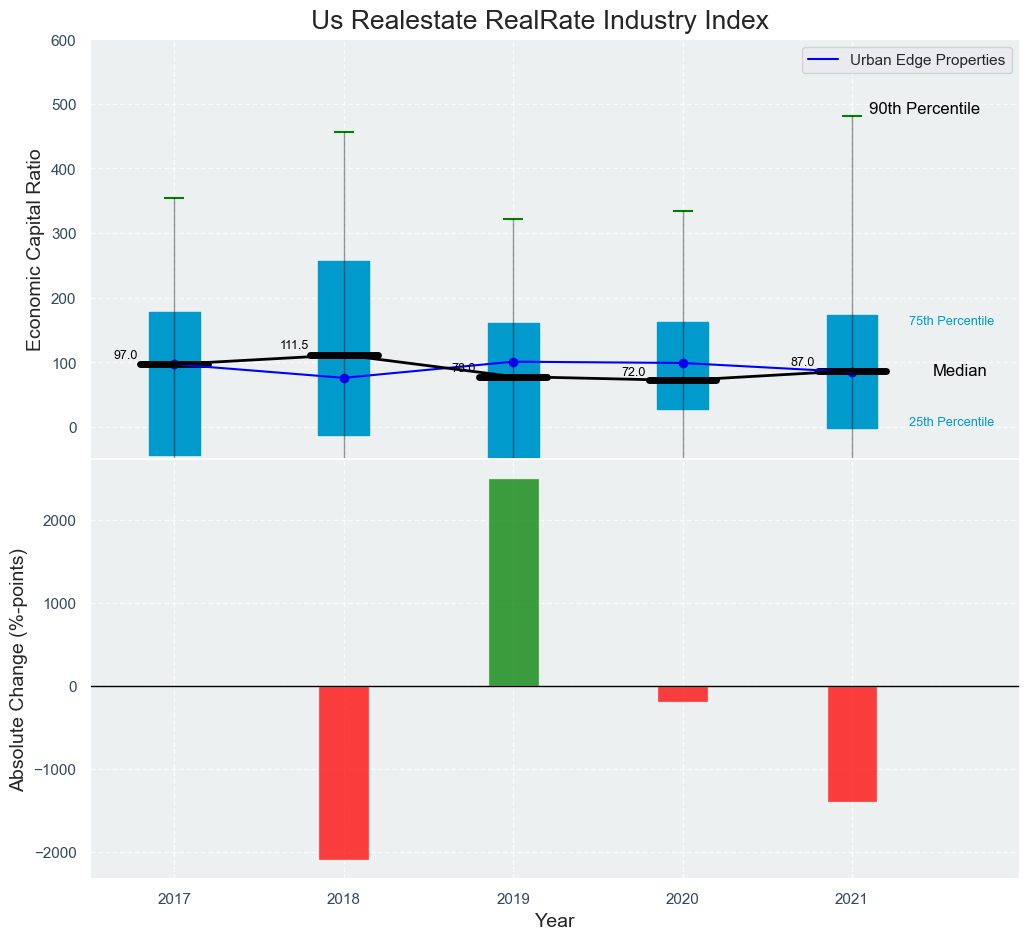
Task: Click the 2019 tick label on x-axis
Action: (513, 898)
